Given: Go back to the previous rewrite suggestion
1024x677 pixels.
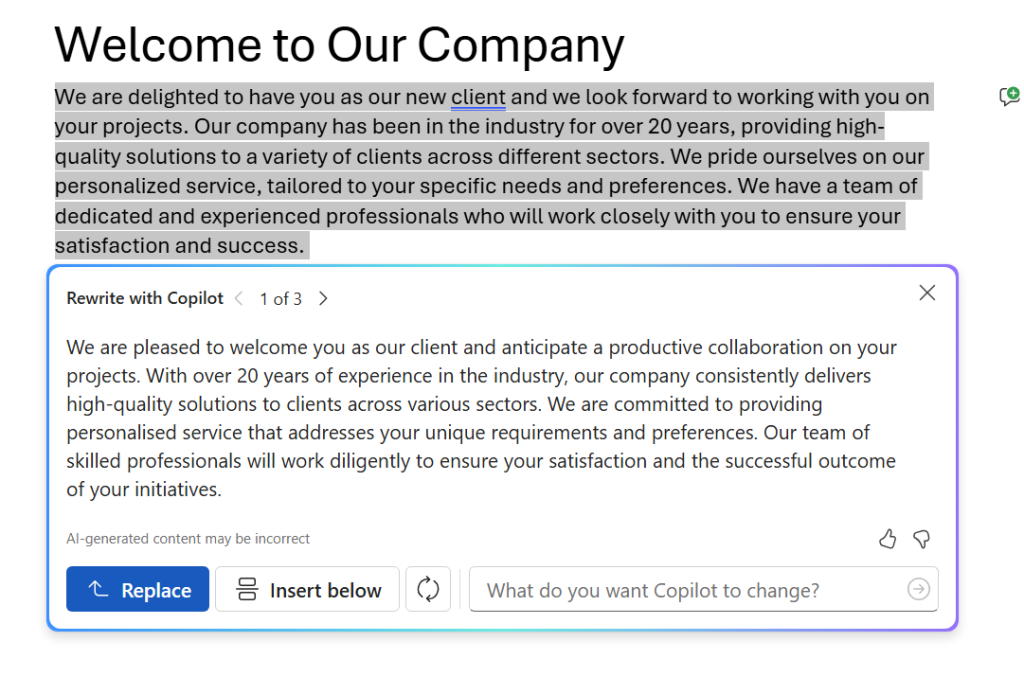Looking at the screenshot, I should [238, 298].
